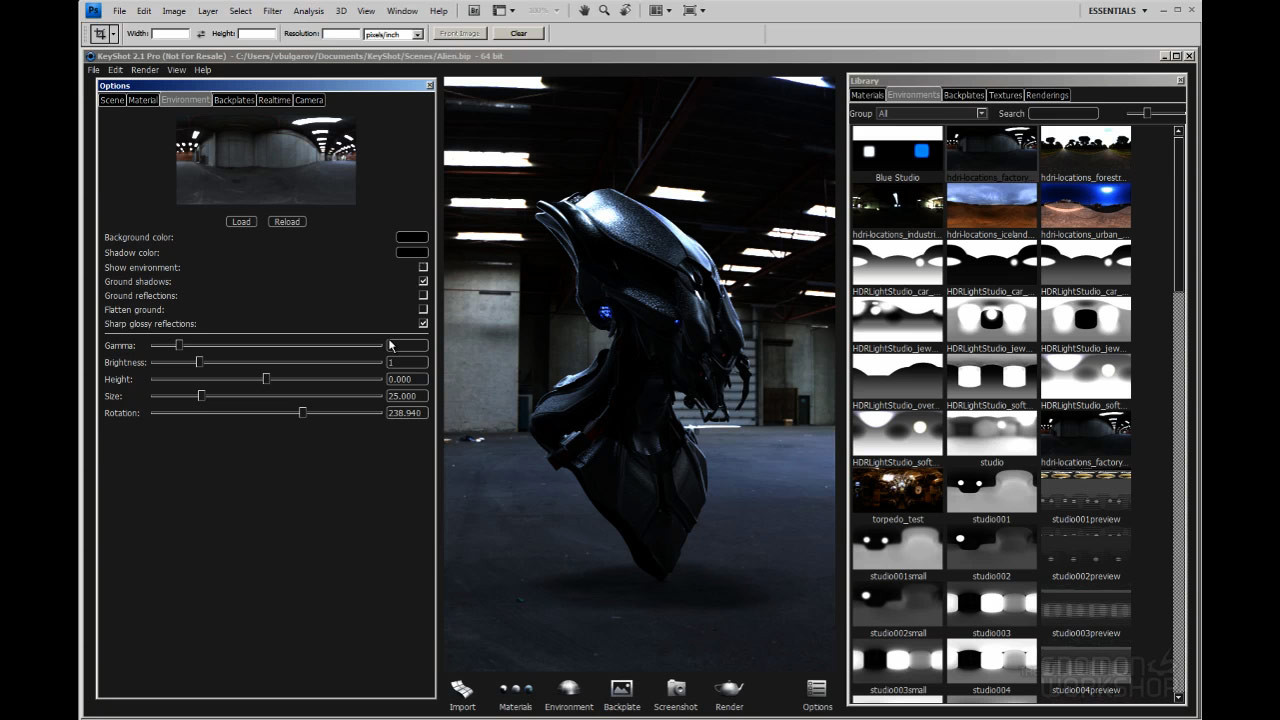Click the Rotation slider handle
The height and width of the screenshot is (720, 1280).
[302, 412]
